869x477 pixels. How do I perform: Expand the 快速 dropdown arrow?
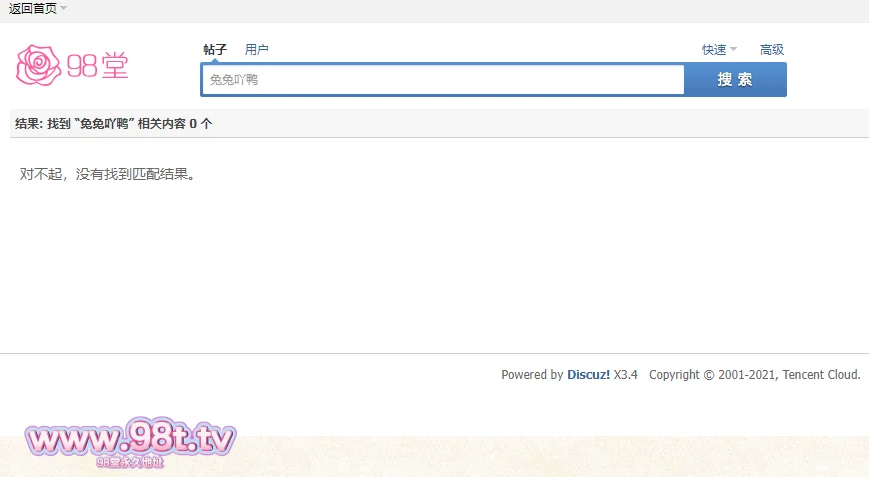(x=733, y=50)
